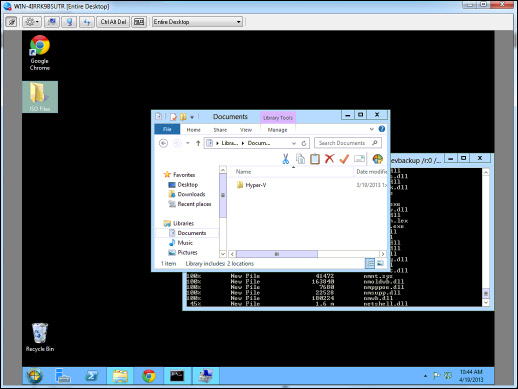
Task: Click the navigation pane scroll down arrow
Action: (x=223, y=254)
